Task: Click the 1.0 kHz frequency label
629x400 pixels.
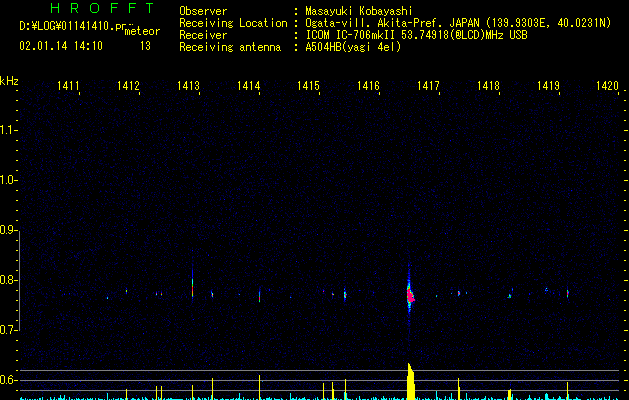Action: pos(8,180)
